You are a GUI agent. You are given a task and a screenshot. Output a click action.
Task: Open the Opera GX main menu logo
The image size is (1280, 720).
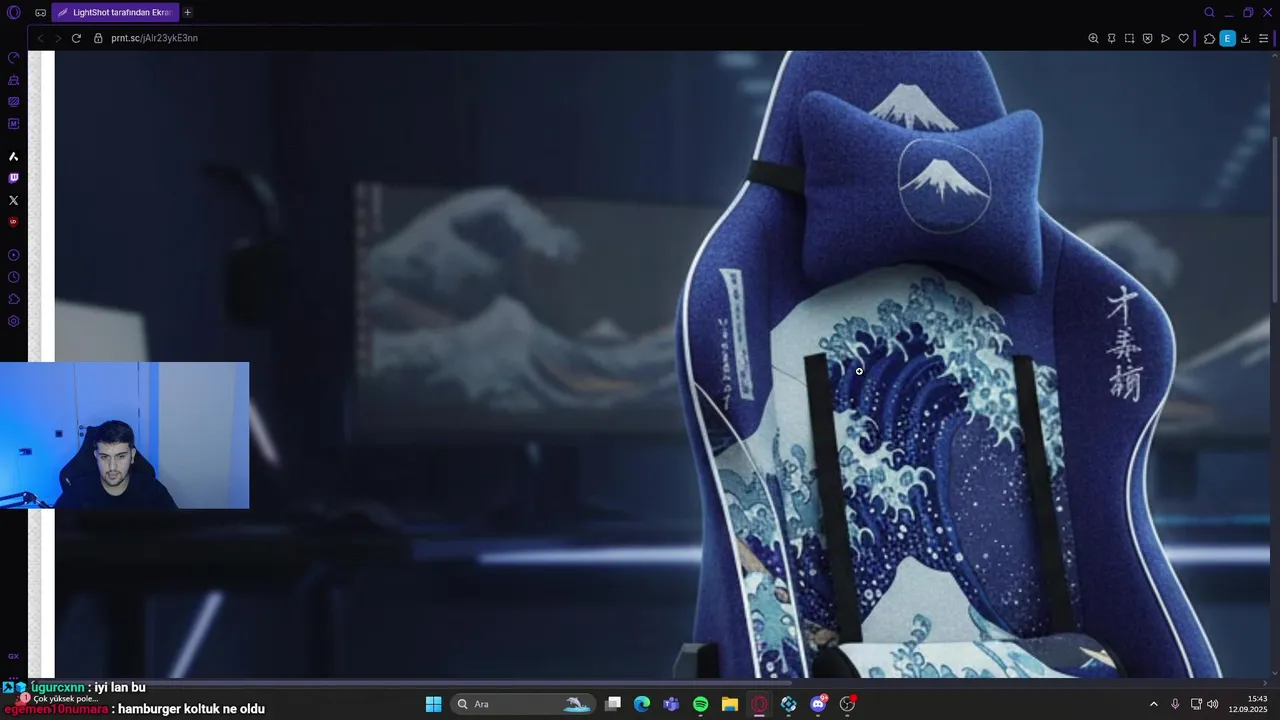13,12
